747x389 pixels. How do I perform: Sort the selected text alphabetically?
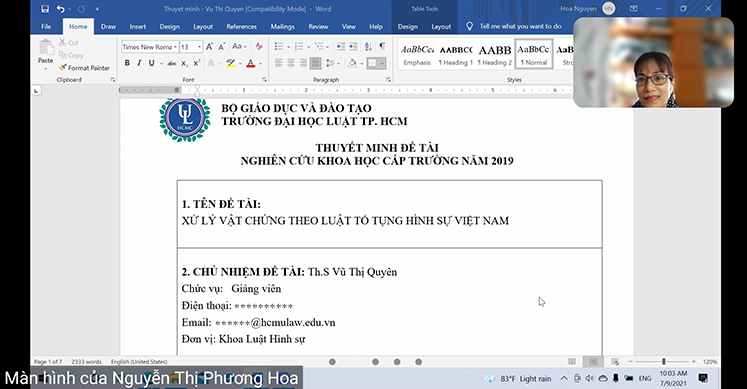point(368,47)
